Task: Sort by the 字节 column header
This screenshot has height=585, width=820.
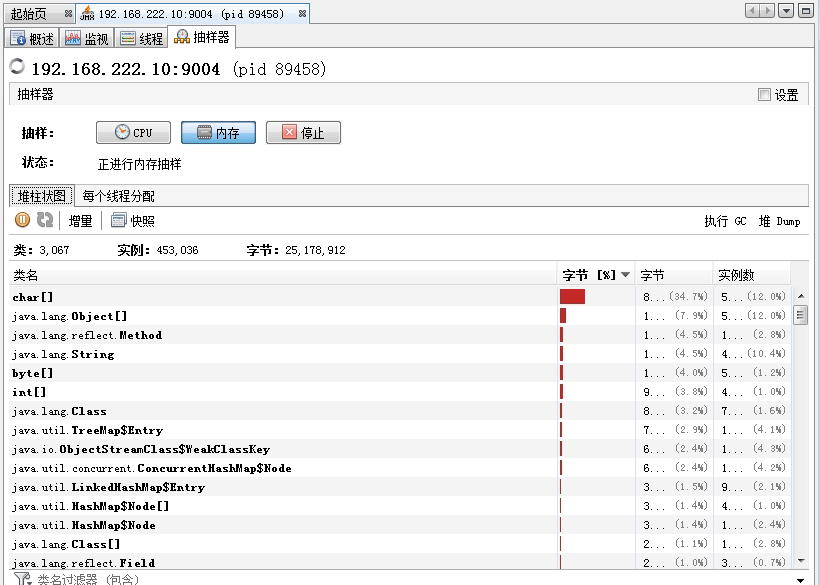Action: (x=674, y=274)
